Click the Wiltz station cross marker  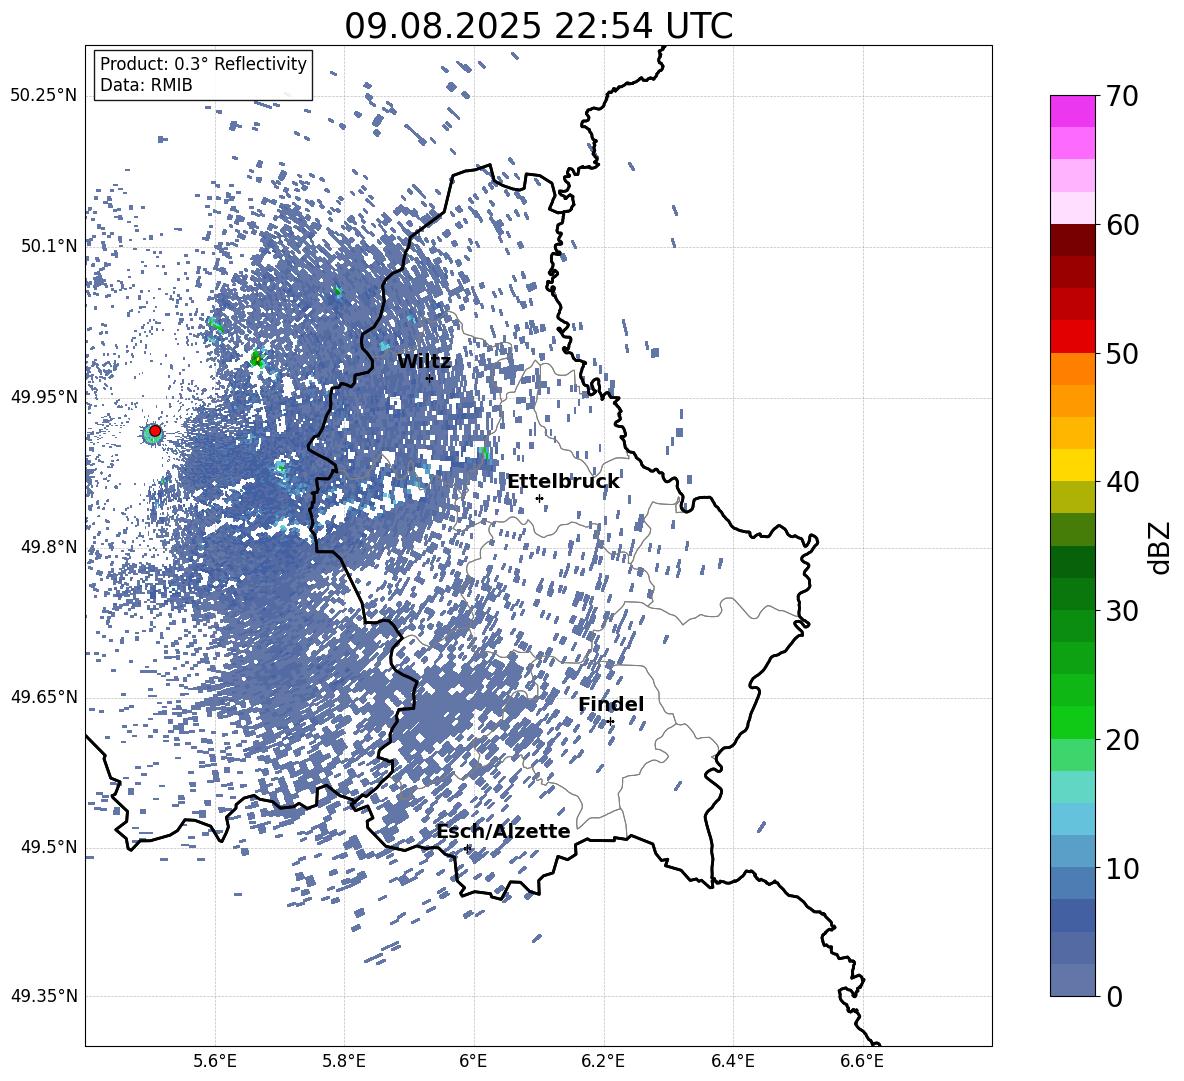(430, 378)
